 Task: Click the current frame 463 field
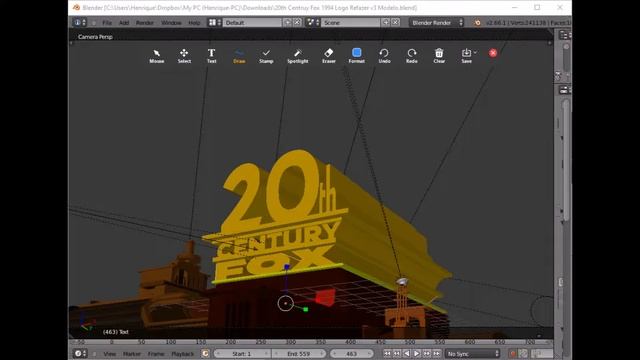(x=351, y=353)
